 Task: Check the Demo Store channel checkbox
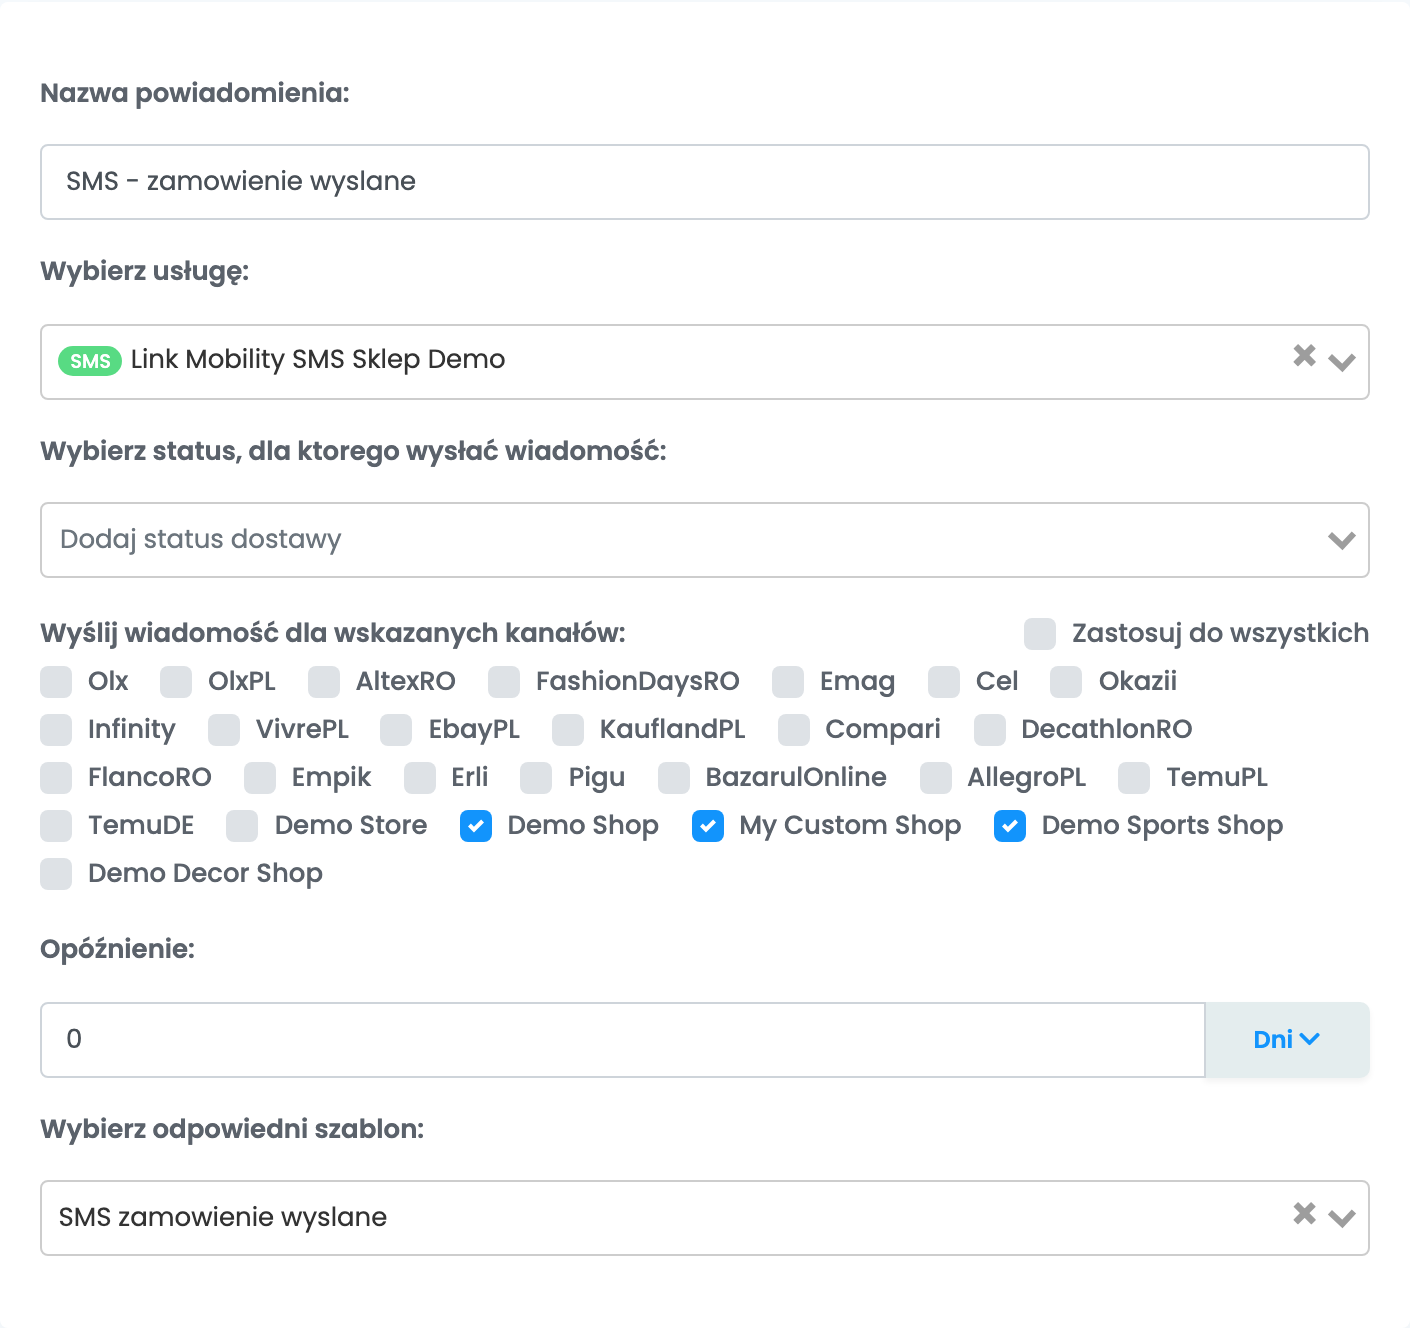coord(242,826)
